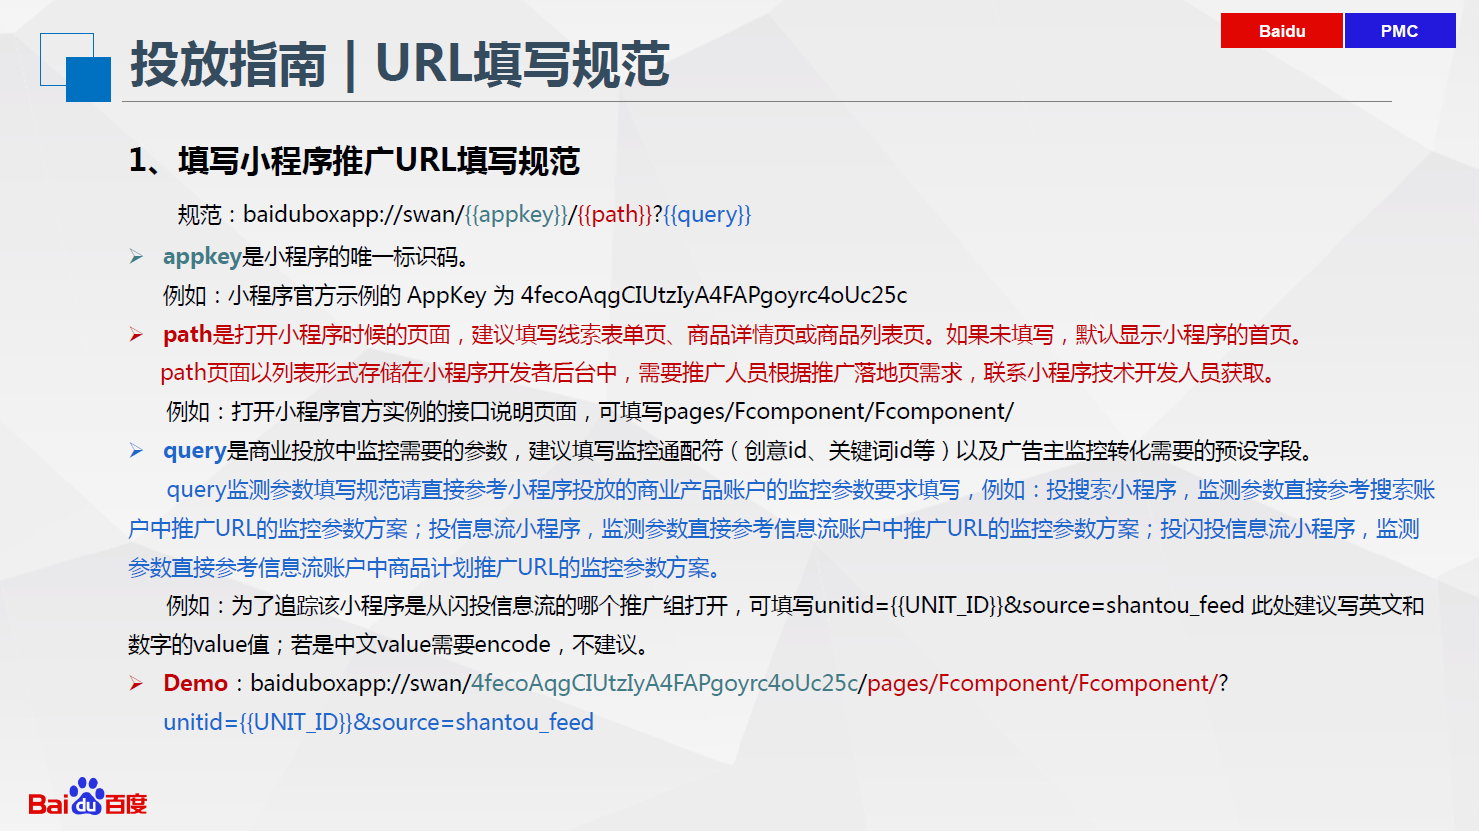Click the red arrow bullet before path

coord(136,335)
